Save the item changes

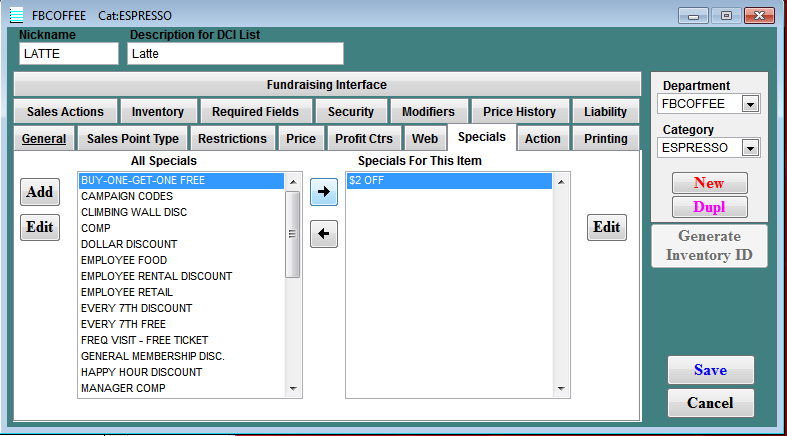pyautogui.click(x=710, y=370)
